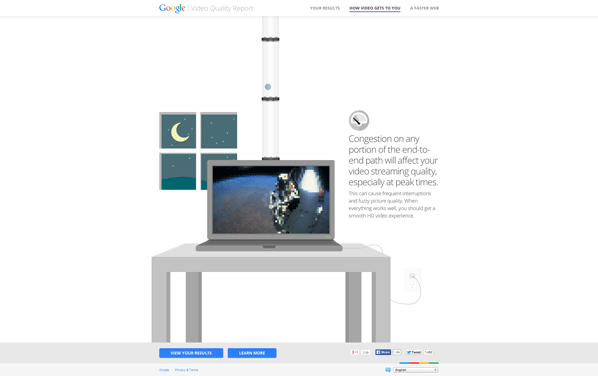Screen dimensions: 598x376
Task: Click the magnifier icon above Congestion text
Action: click(x=359, y=121)
